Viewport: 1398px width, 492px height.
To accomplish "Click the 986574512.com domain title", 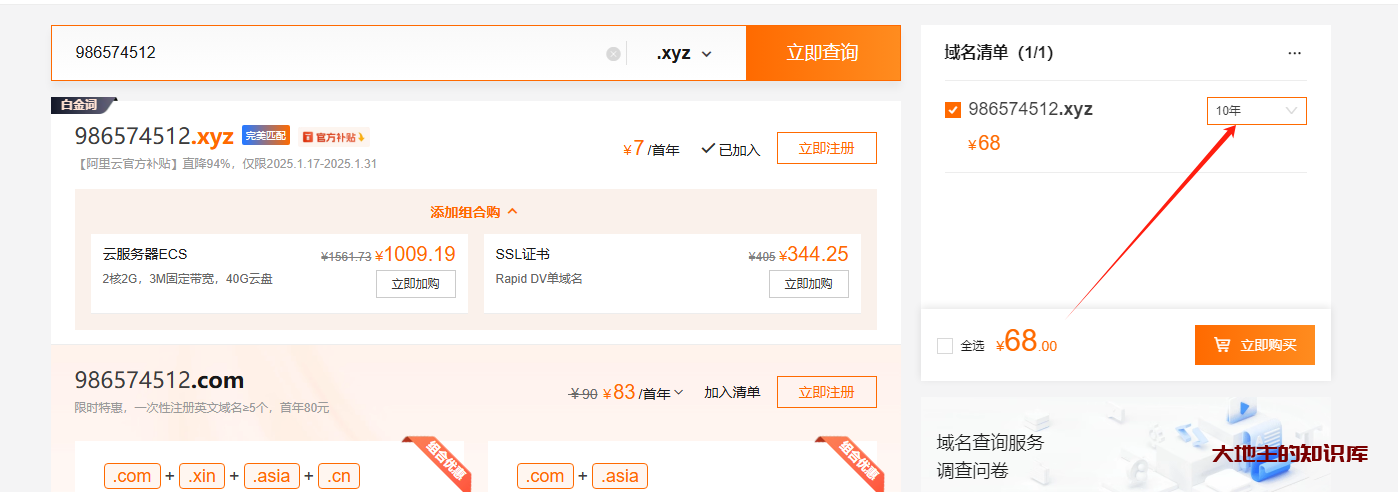I will [x=159, y=380].
